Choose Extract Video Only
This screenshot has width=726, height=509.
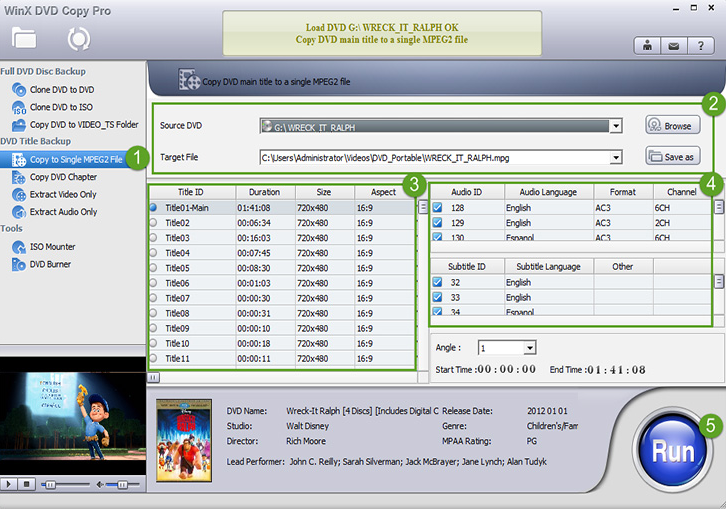coord(63,195)
